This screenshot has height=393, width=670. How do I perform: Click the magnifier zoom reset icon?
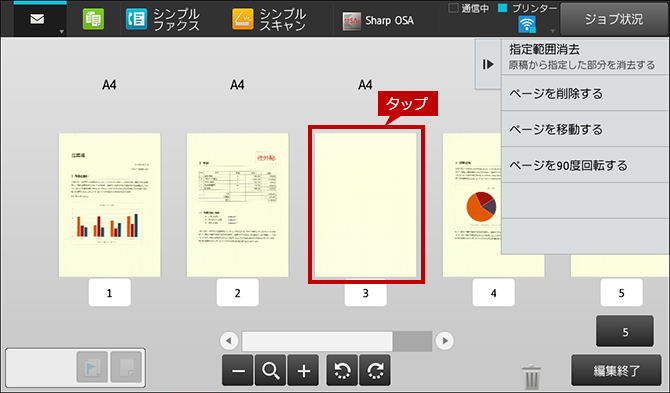pos(270,370)
